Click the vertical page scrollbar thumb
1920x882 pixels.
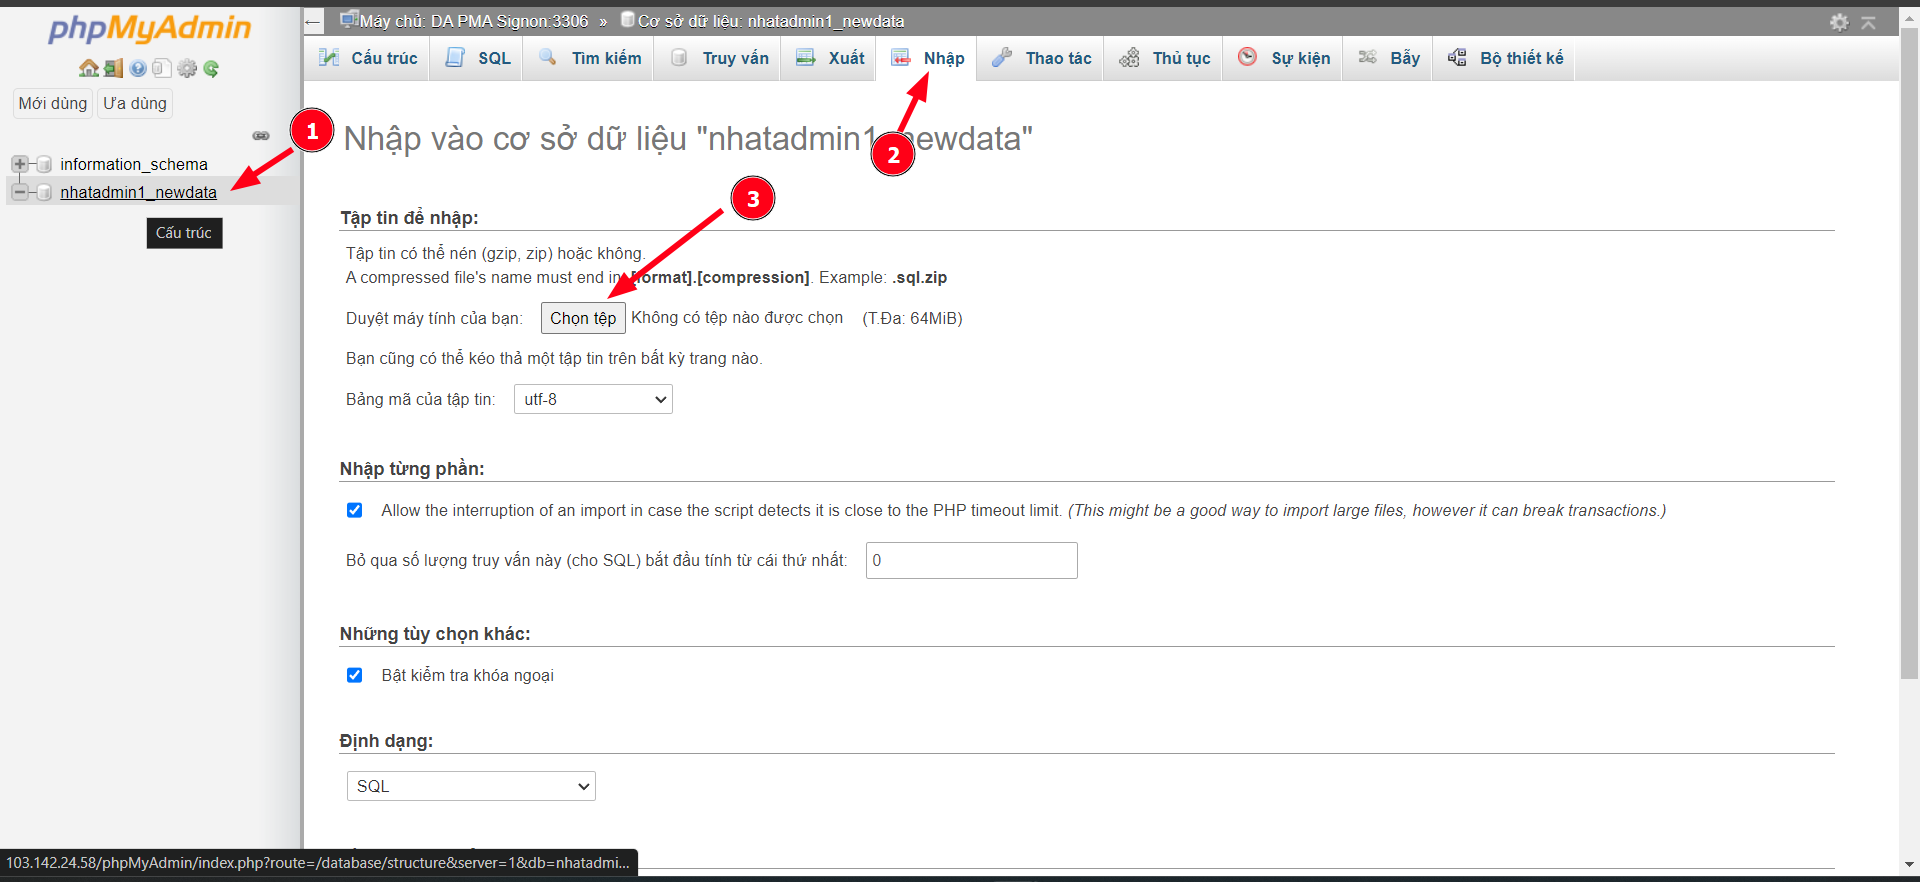tap(1909, 353)
